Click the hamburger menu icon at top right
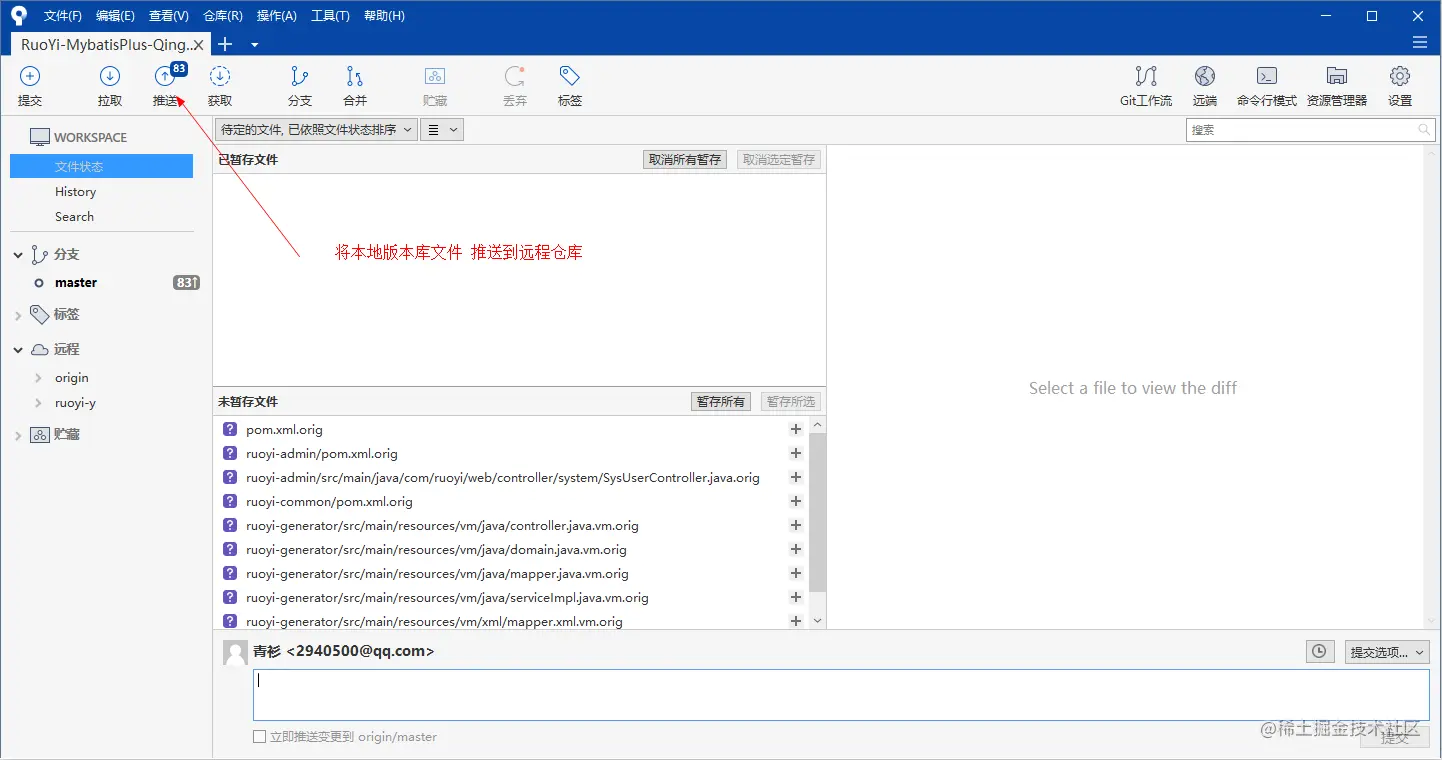This screenshot has height=760, width=1442. point(1420,42)
